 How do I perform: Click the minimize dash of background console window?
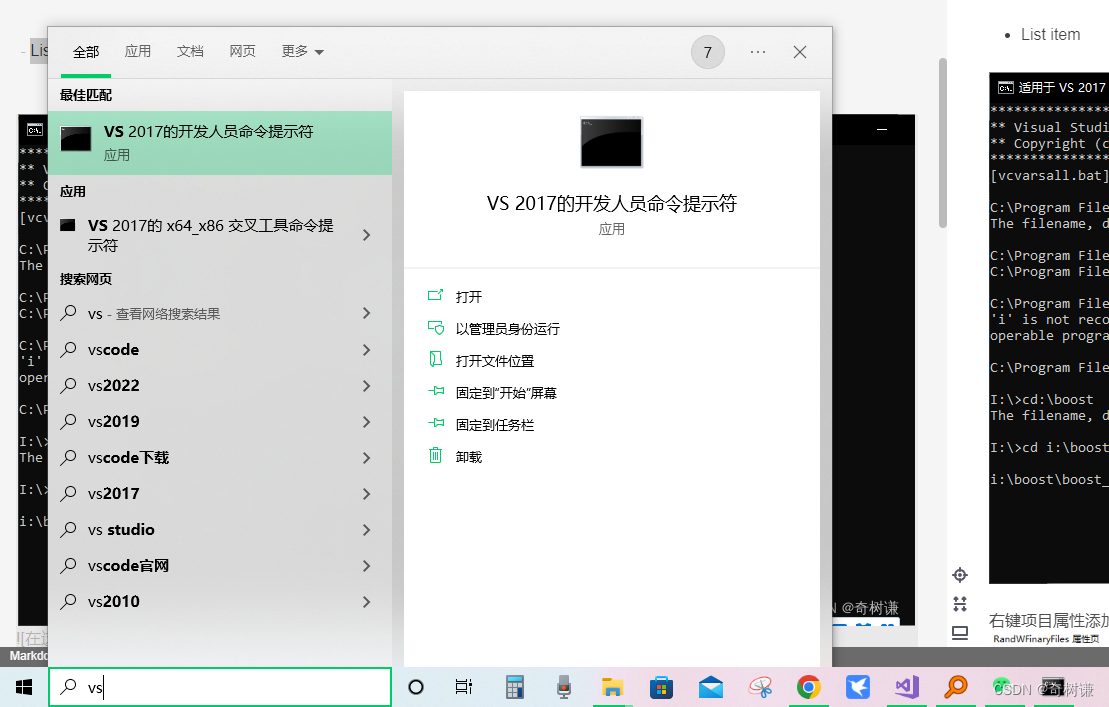tap(882, 129)
